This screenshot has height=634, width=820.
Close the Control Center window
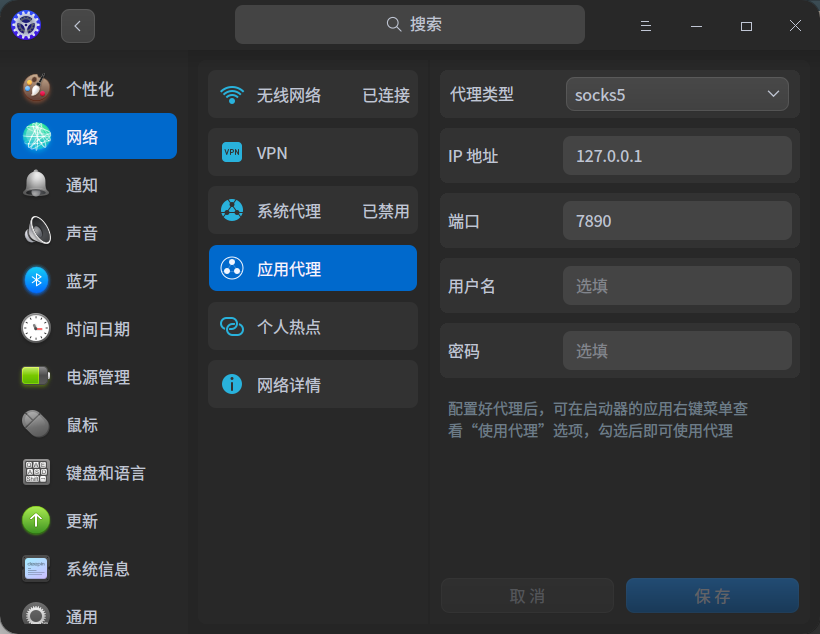click(795, 26)
